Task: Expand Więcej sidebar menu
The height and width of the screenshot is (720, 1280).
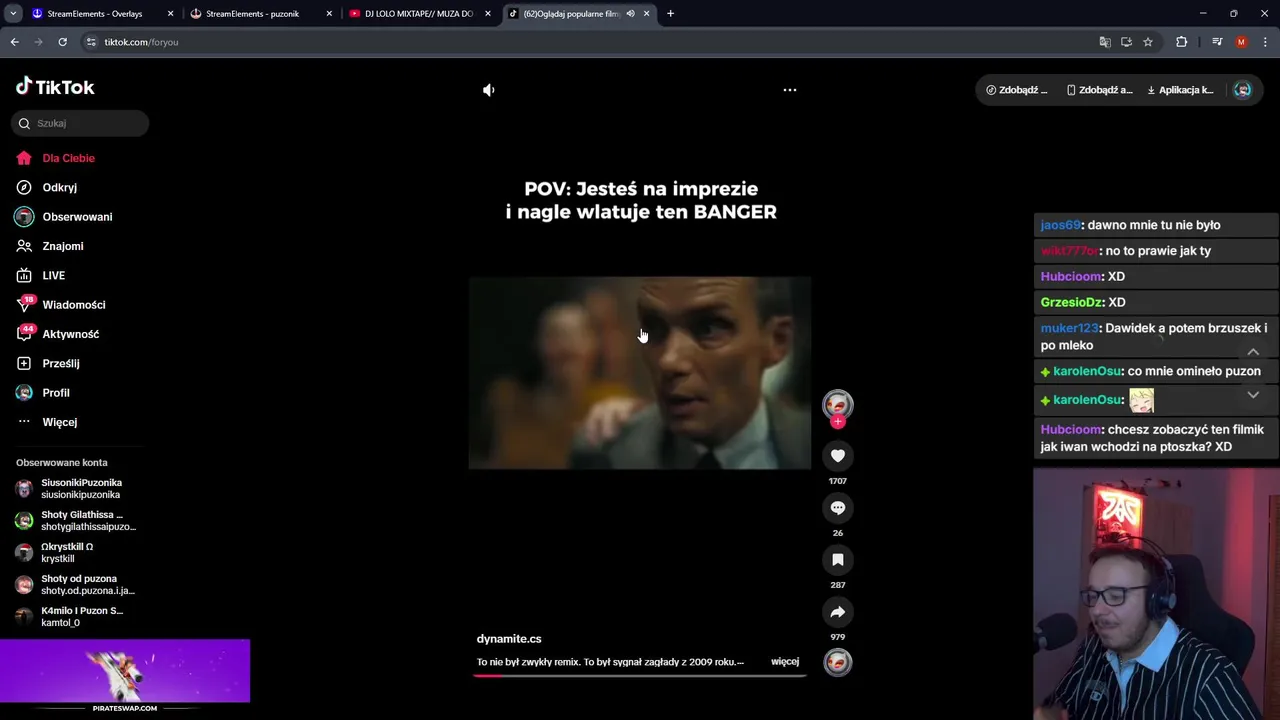Action: tap(59, 422)
